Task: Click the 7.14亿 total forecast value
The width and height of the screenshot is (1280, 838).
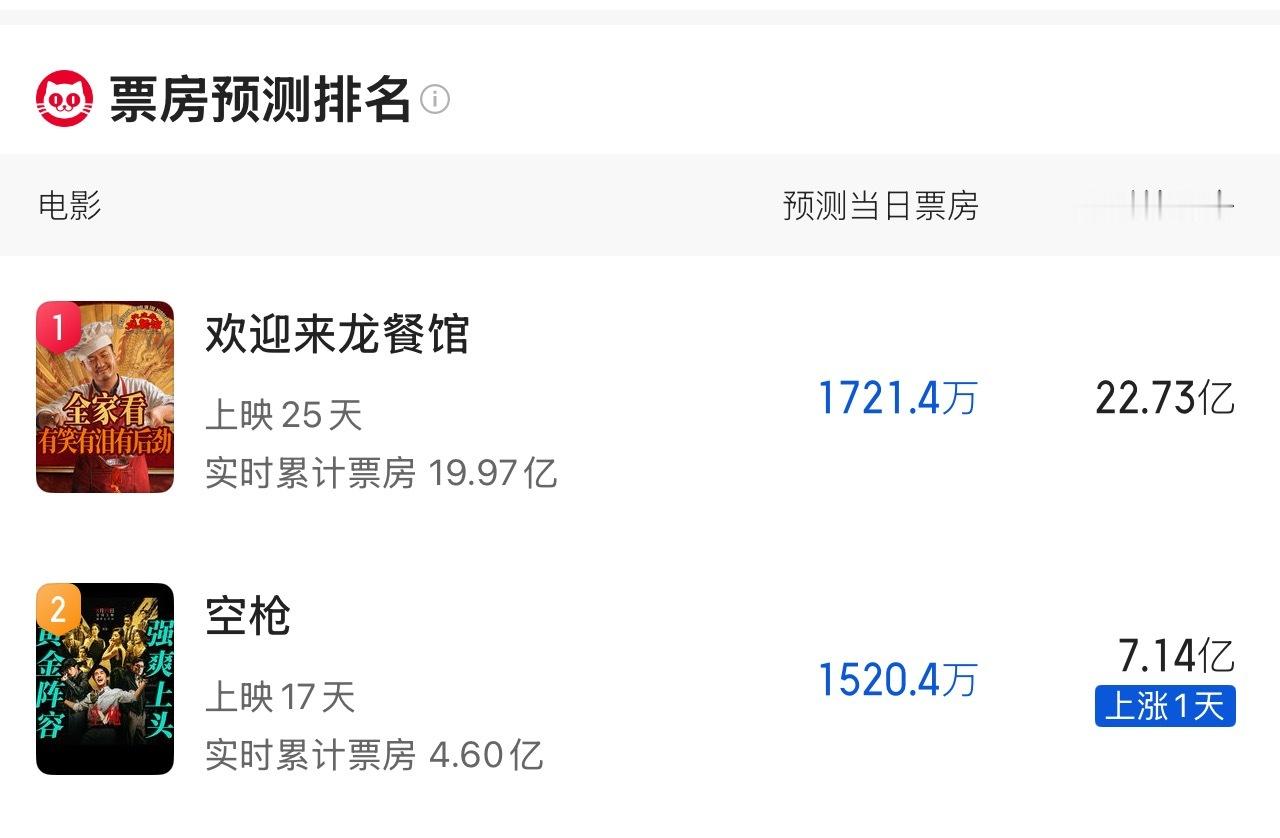Action: [1177, 656]
